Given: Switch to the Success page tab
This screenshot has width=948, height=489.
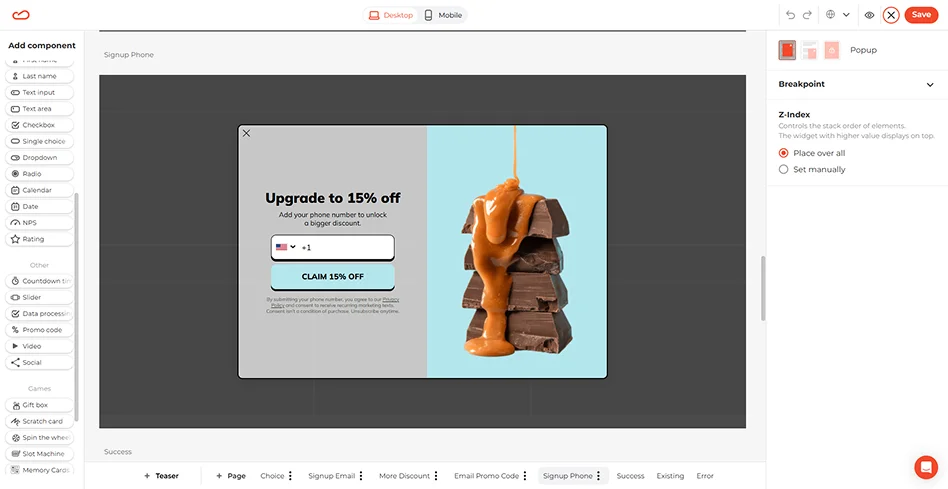Looking at the screenshot, I should pos(630,476).
